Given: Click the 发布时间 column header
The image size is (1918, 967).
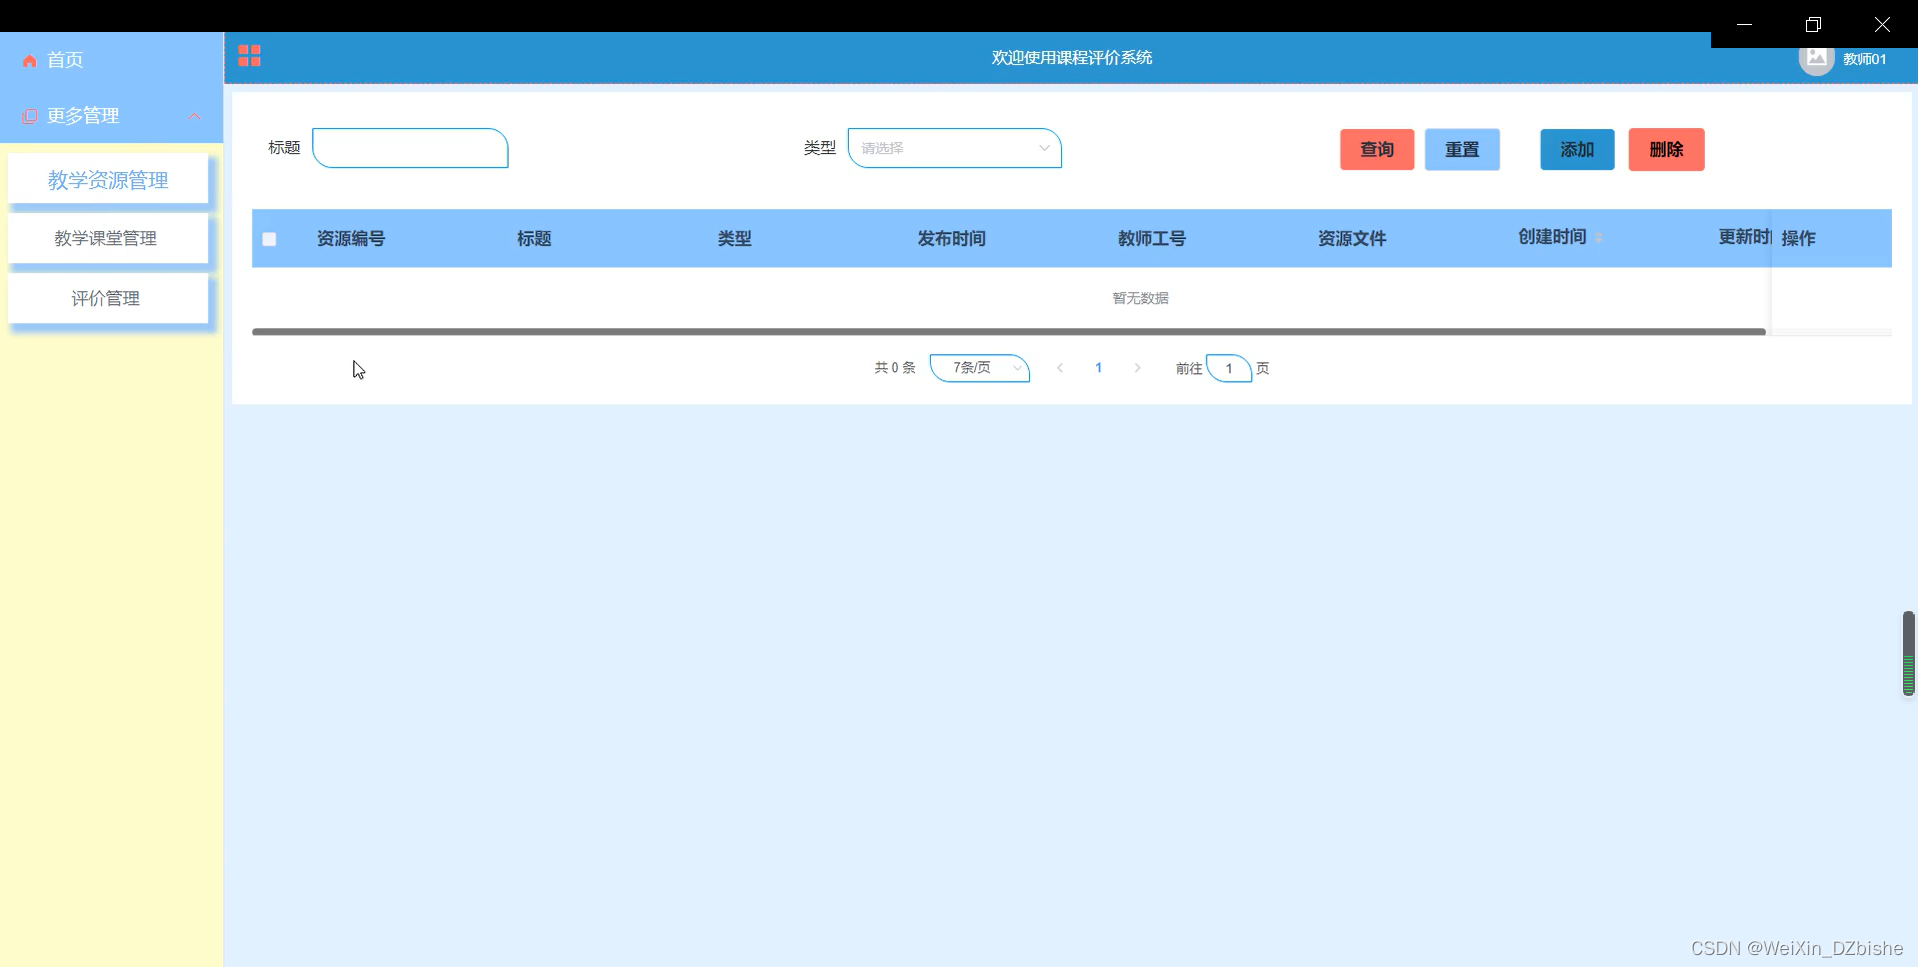Looking at the screenshot, I should (x=952, y=239).
